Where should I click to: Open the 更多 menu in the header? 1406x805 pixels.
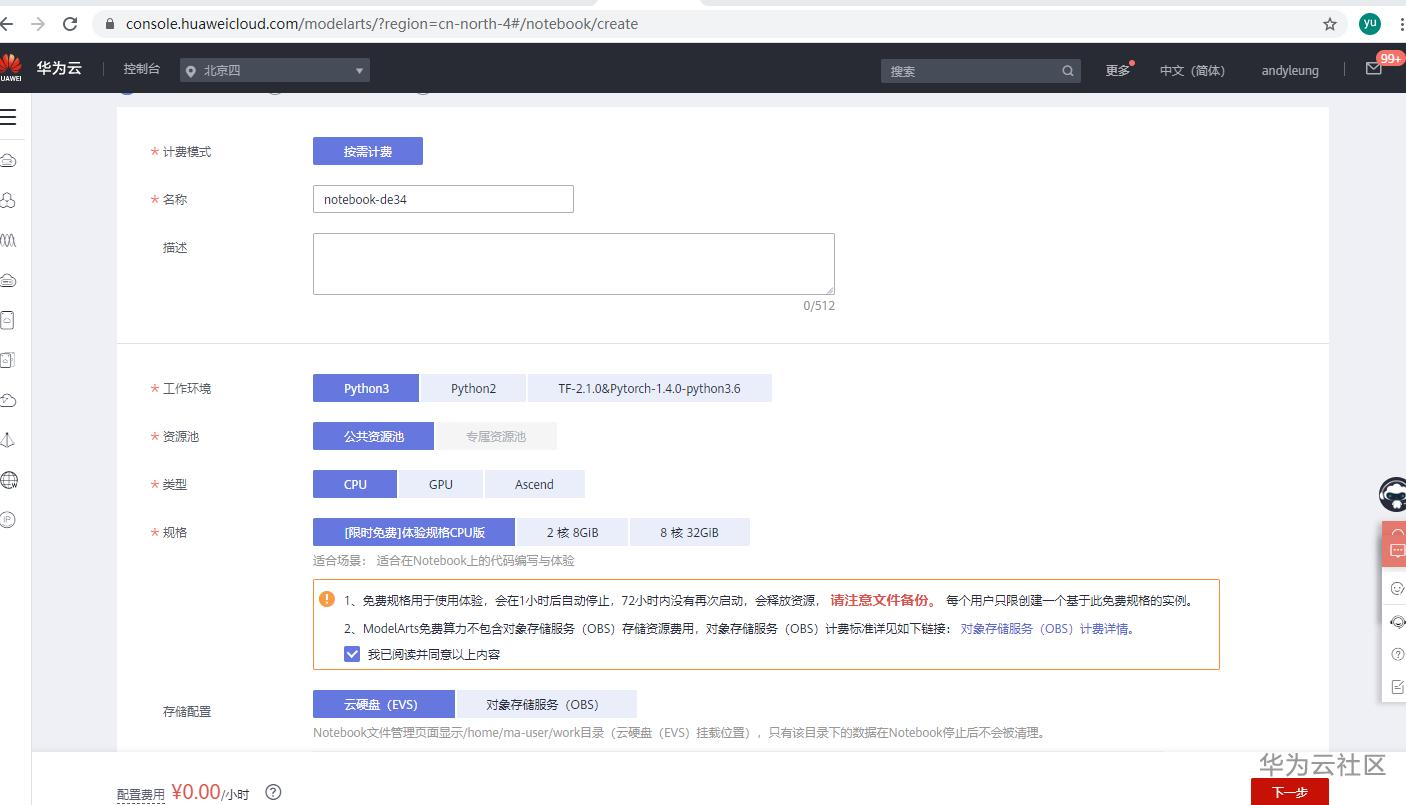(1118, 70)
